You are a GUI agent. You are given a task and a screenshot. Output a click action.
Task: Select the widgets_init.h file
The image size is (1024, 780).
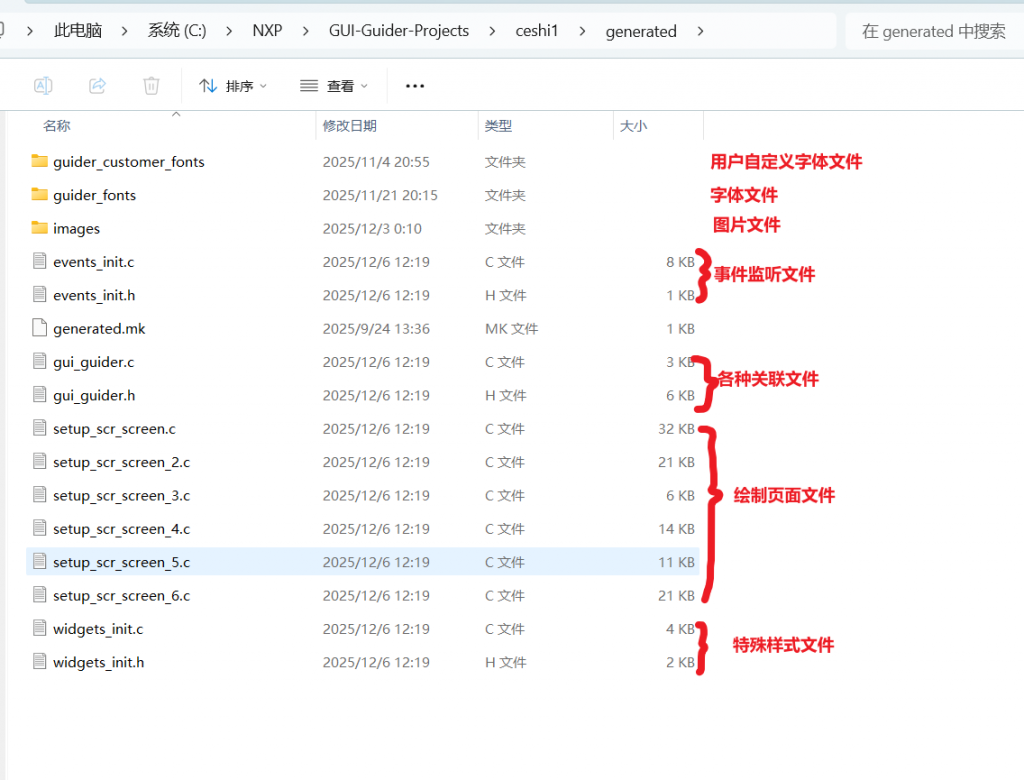coord(98,662)
